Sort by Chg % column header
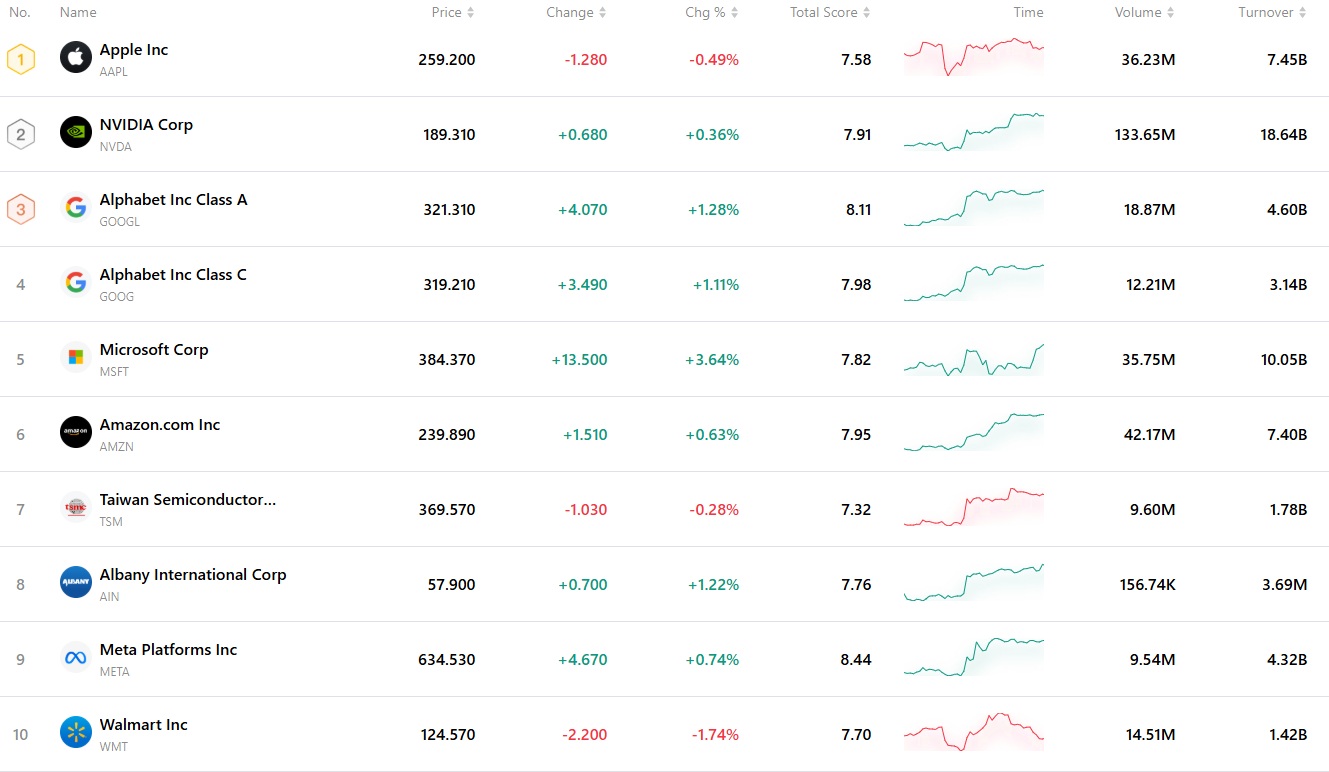 pyautogui.click(x=711, y=13)
